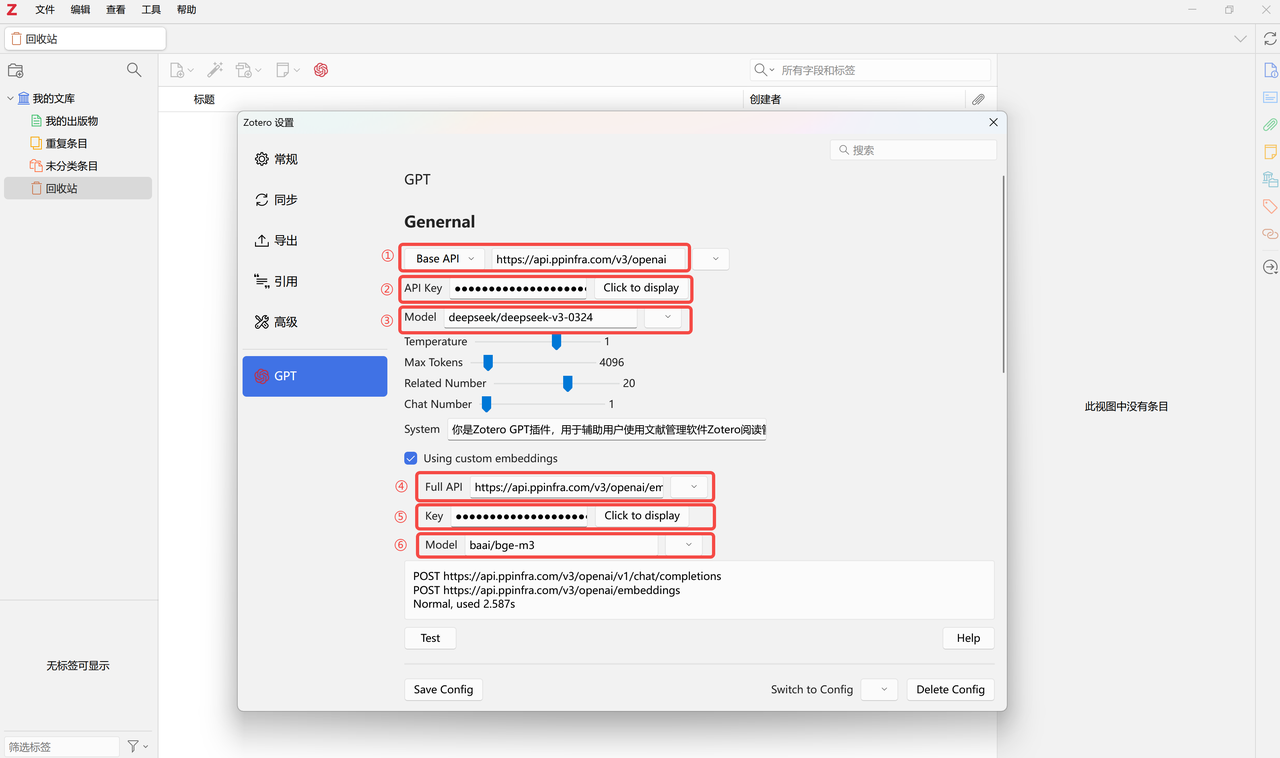Image resolution: width=1280 pixels, height=758 pixels.
Task: Select the GPT settings section
Action: click(314, 376)
